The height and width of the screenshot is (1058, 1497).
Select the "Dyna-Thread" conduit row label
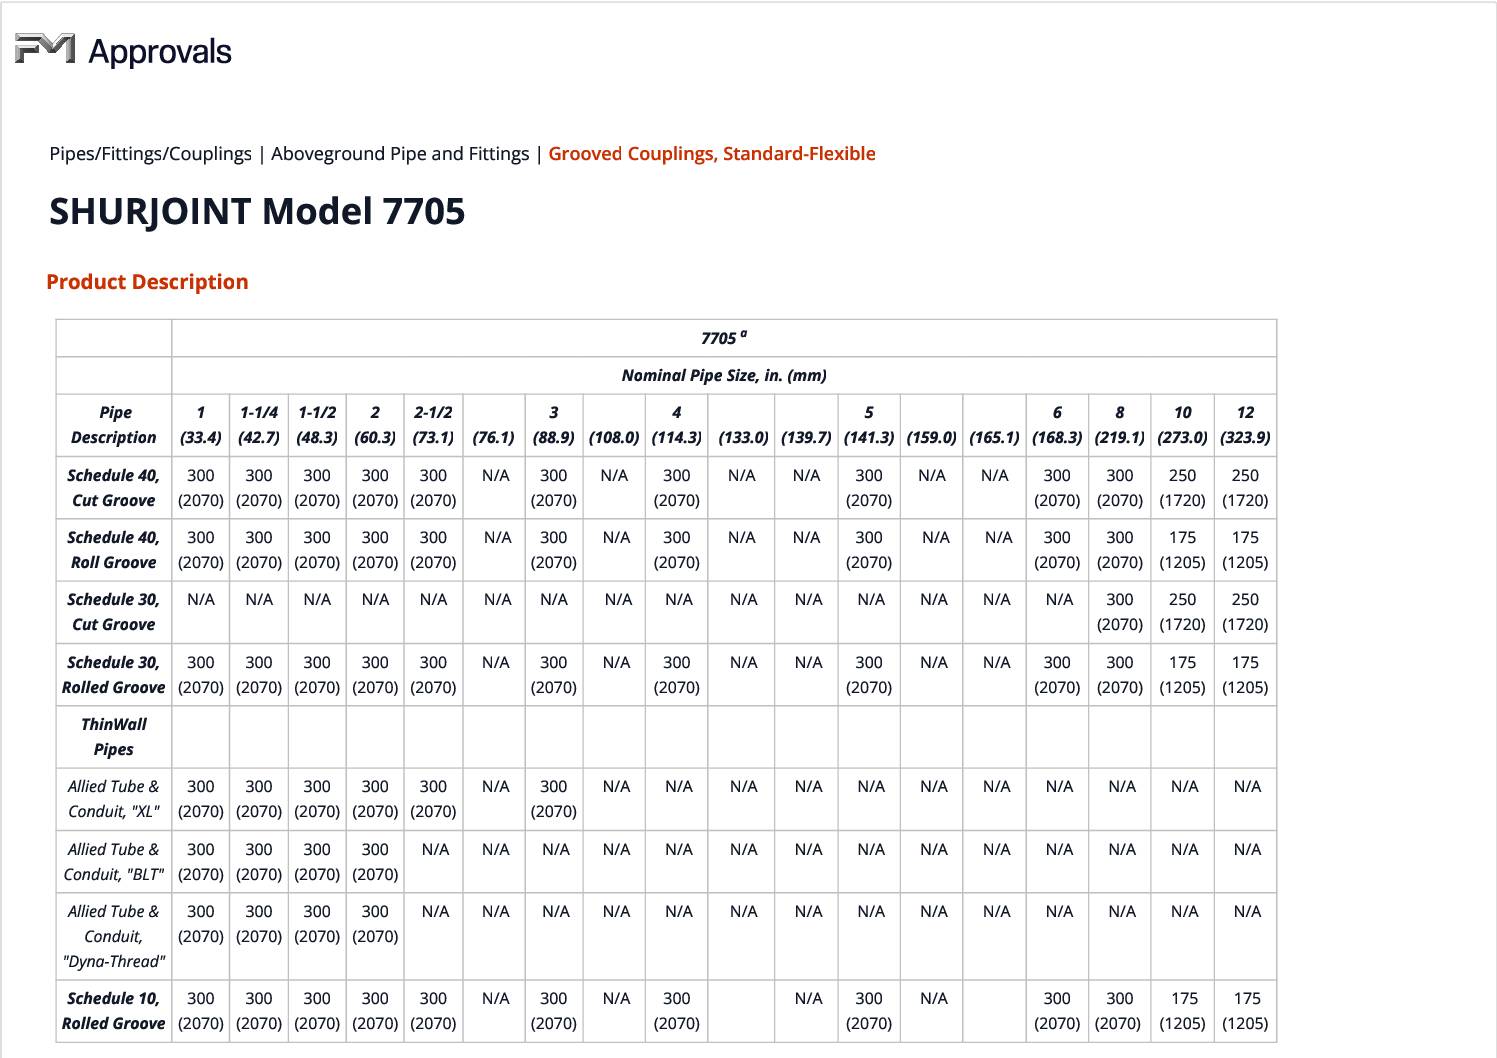point(114,936)
